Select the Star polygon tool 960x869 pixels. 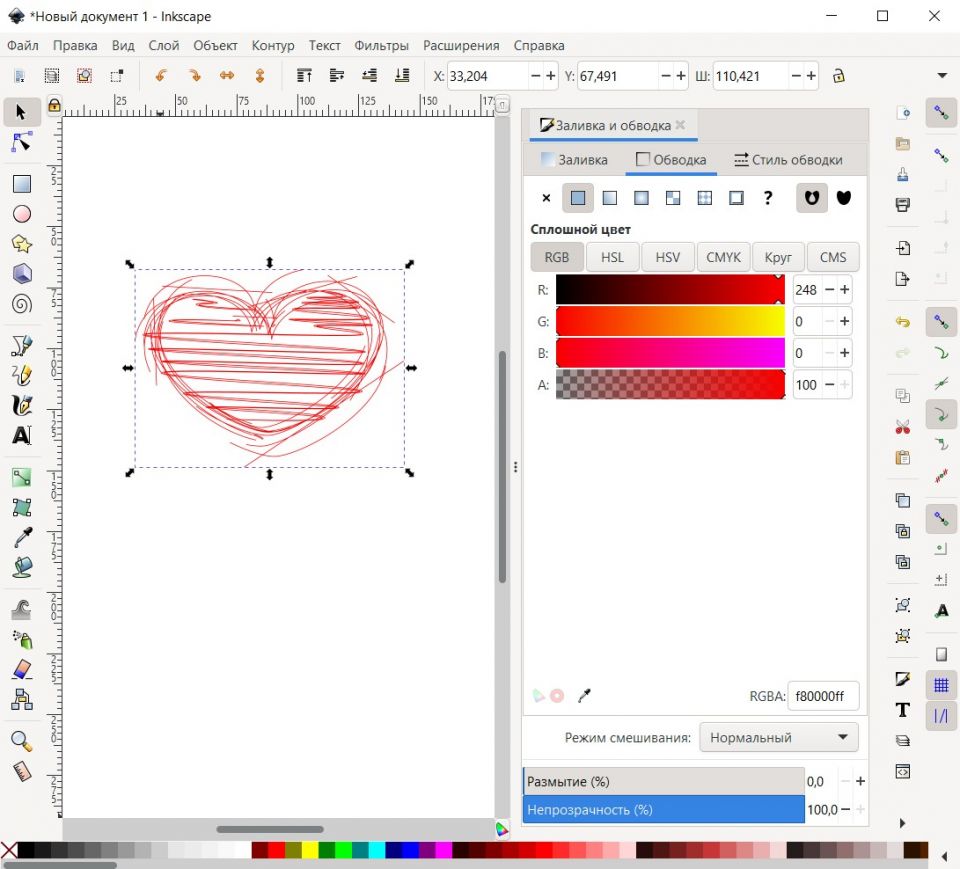pos(21,244)
